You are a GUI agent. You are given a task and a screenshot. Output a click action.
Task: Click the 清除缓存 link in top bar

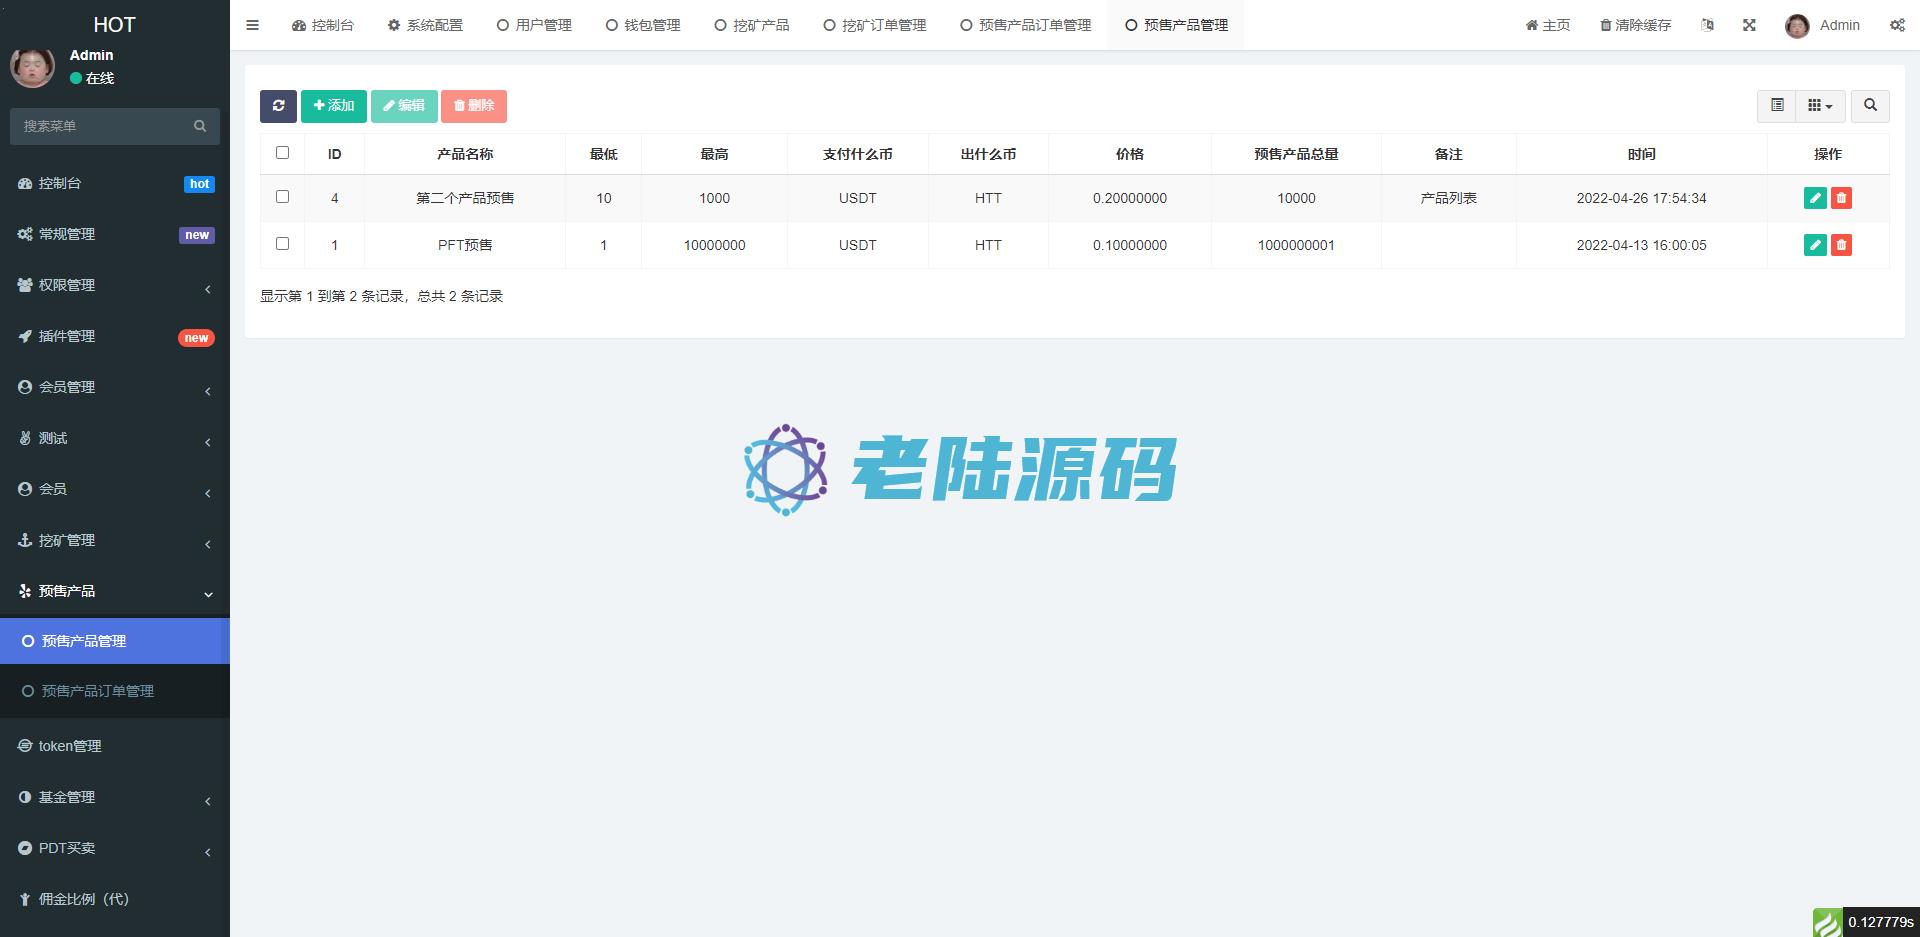(1635, 25)
